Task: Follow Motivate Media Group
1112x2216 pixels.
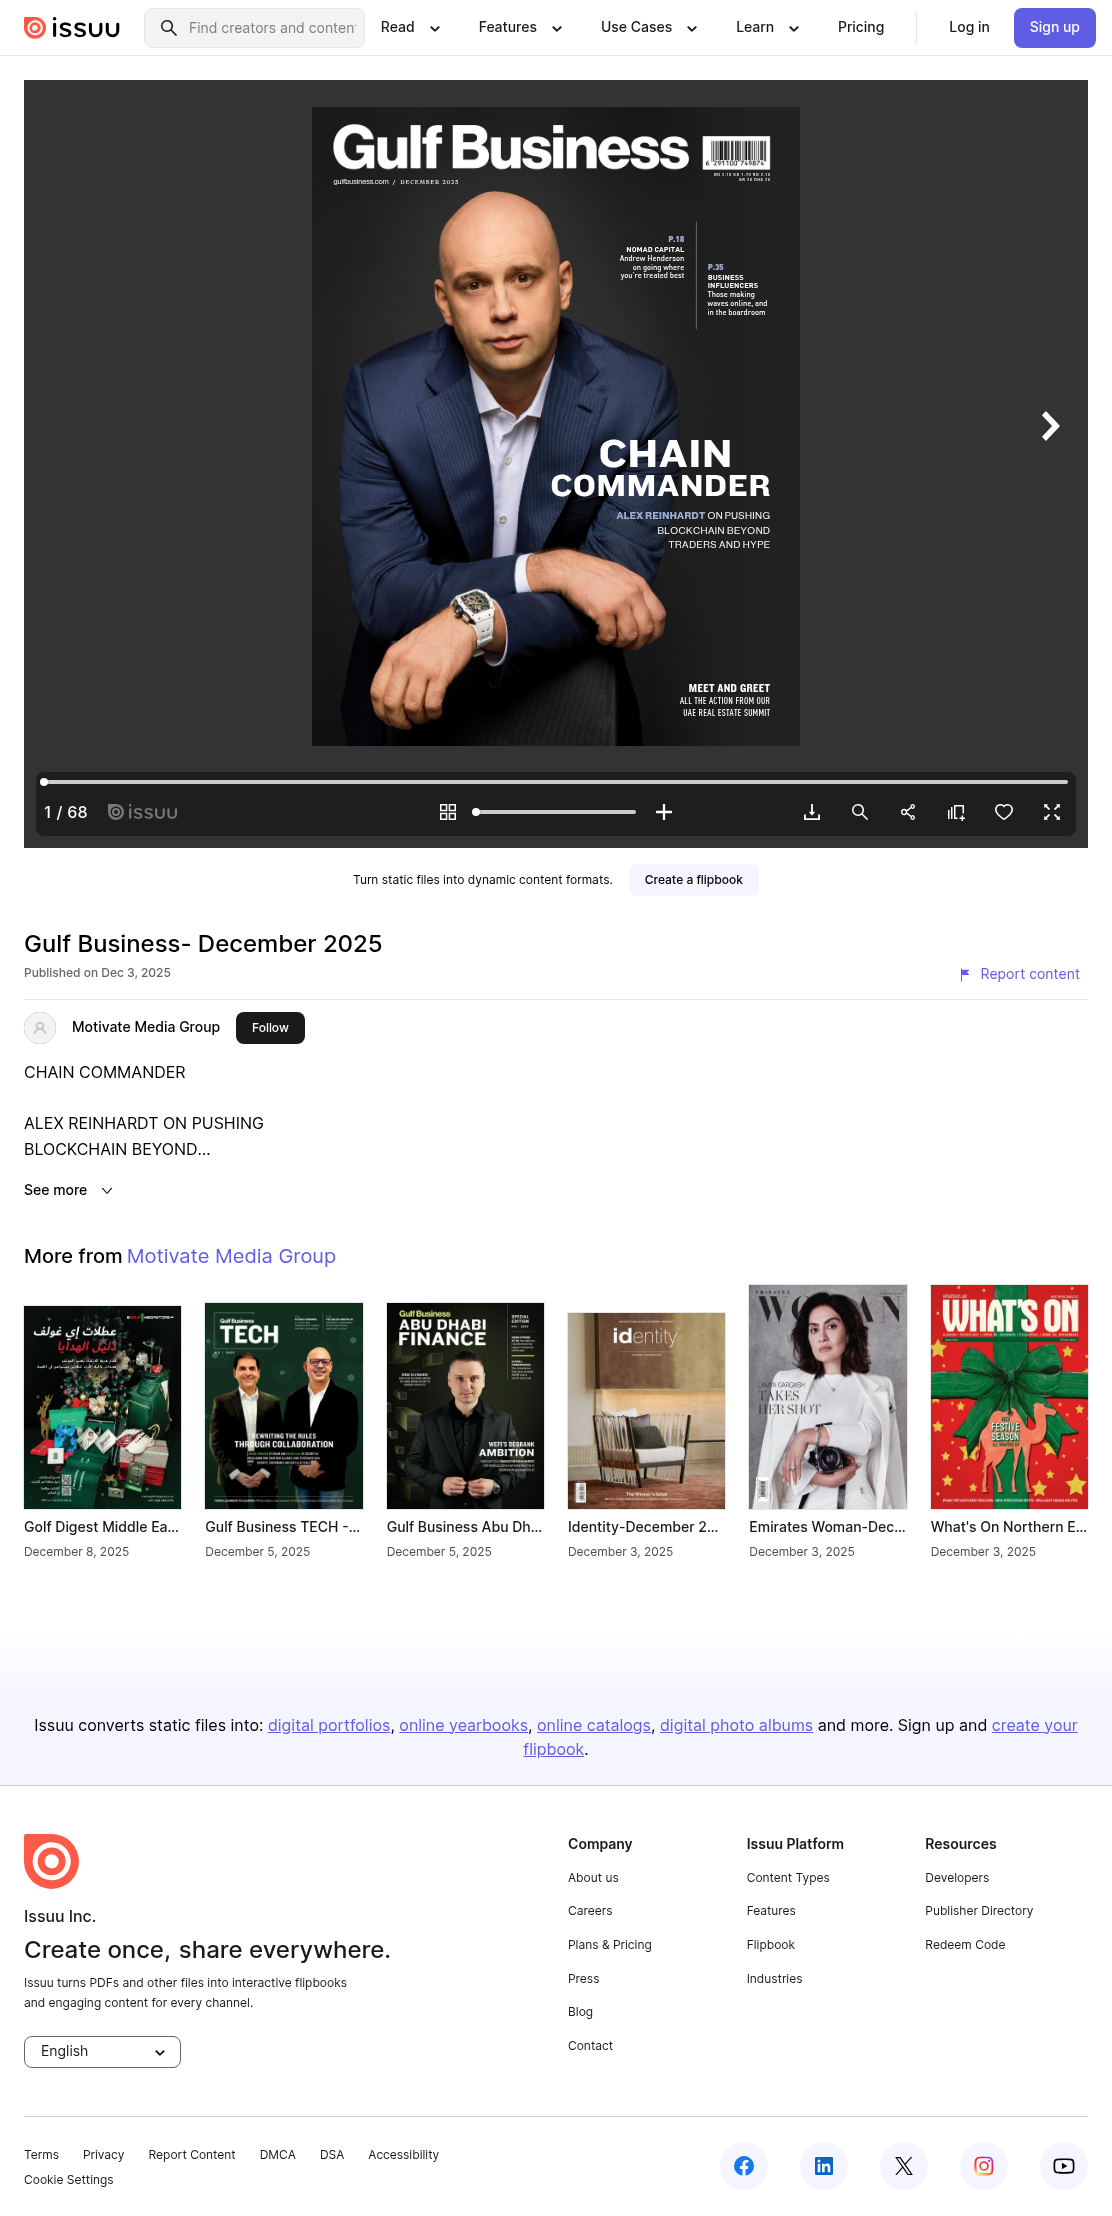Action: (x=270, y=1028)
